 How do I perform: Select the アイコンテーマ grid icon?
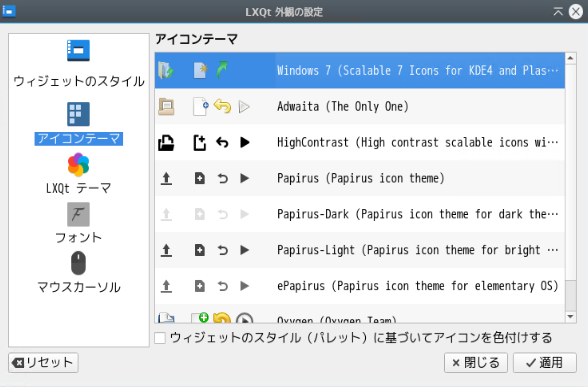point(78,114)
